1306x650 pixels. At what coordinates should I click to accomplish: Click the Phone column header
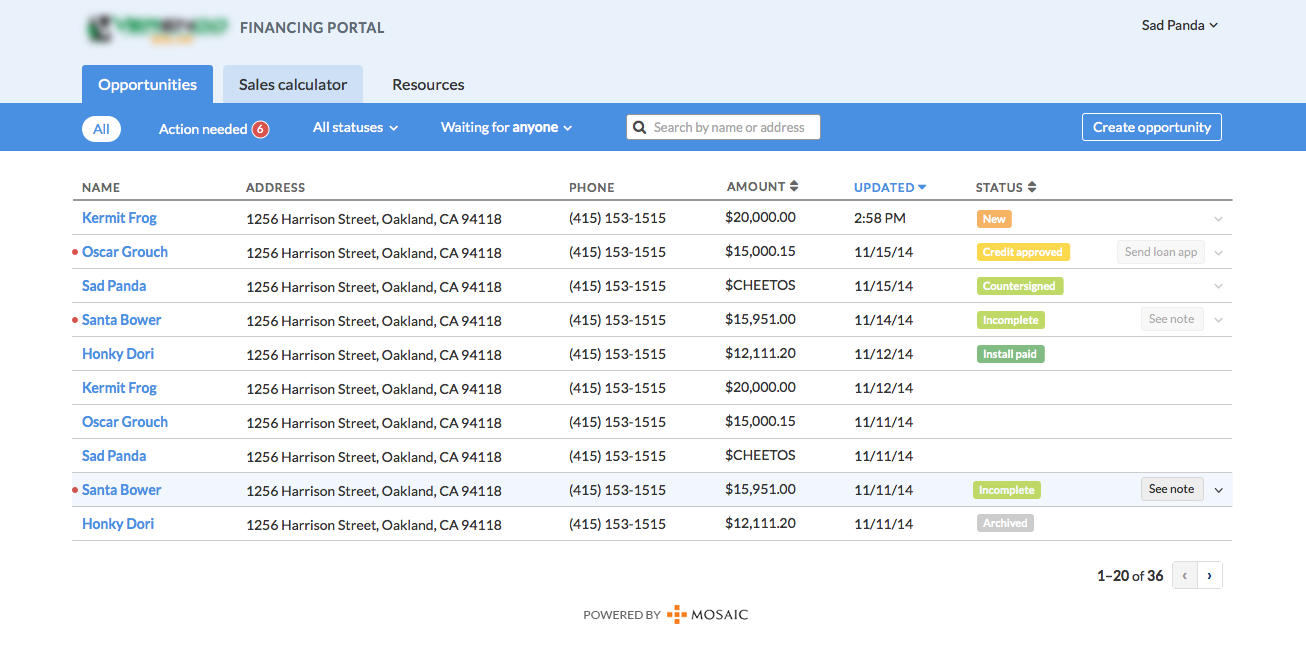click(x=592, y=187)
